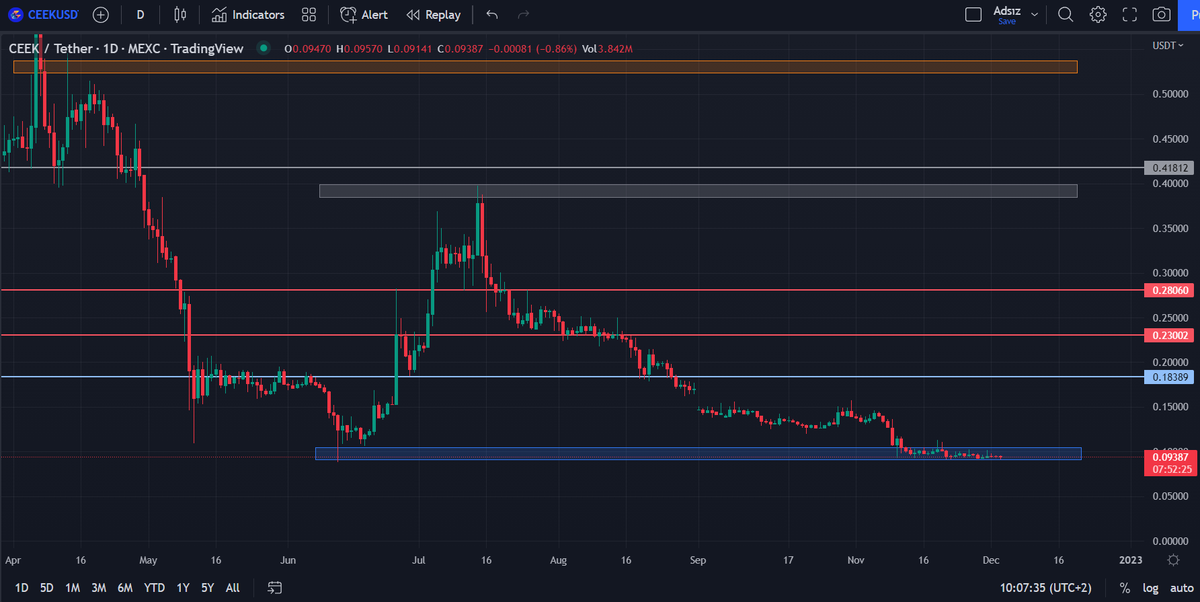Enter fullscreen mode
Image resolution: width=1200 pixels, height=602 pixels.
pyautogui.click(x=1130, y=15)
